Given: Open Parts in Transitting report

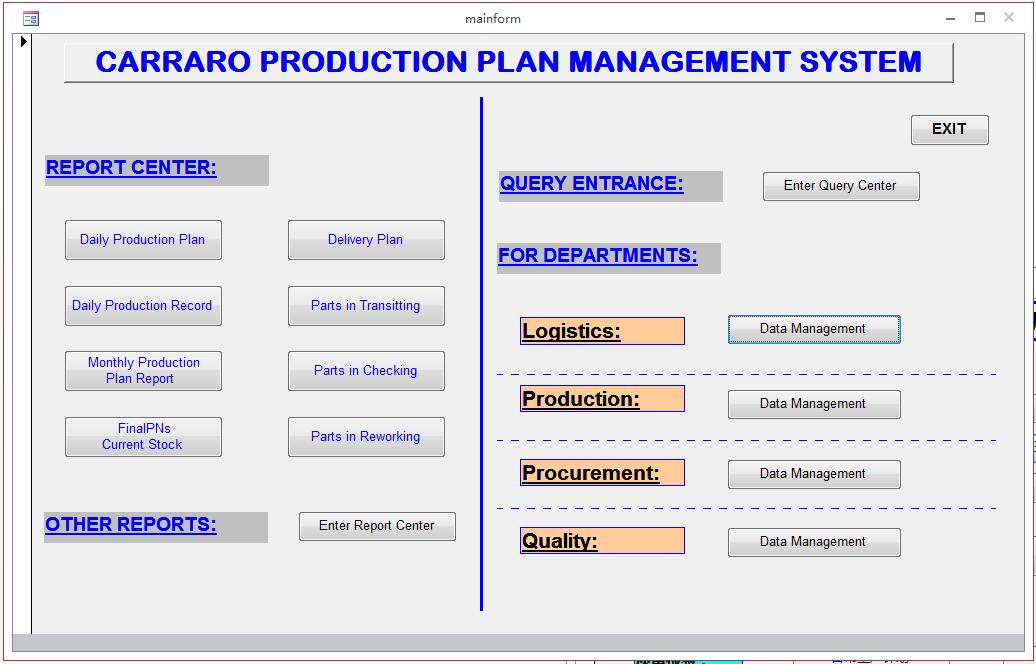Looking at the screenshot, I should (x=366, y=306).
